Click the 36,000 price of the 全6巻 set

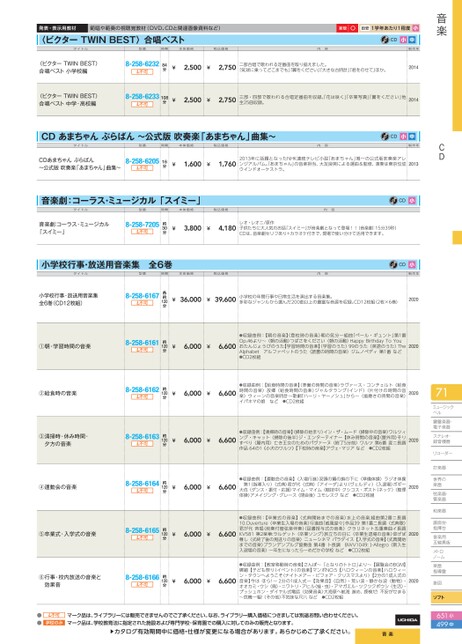point(191,300)
